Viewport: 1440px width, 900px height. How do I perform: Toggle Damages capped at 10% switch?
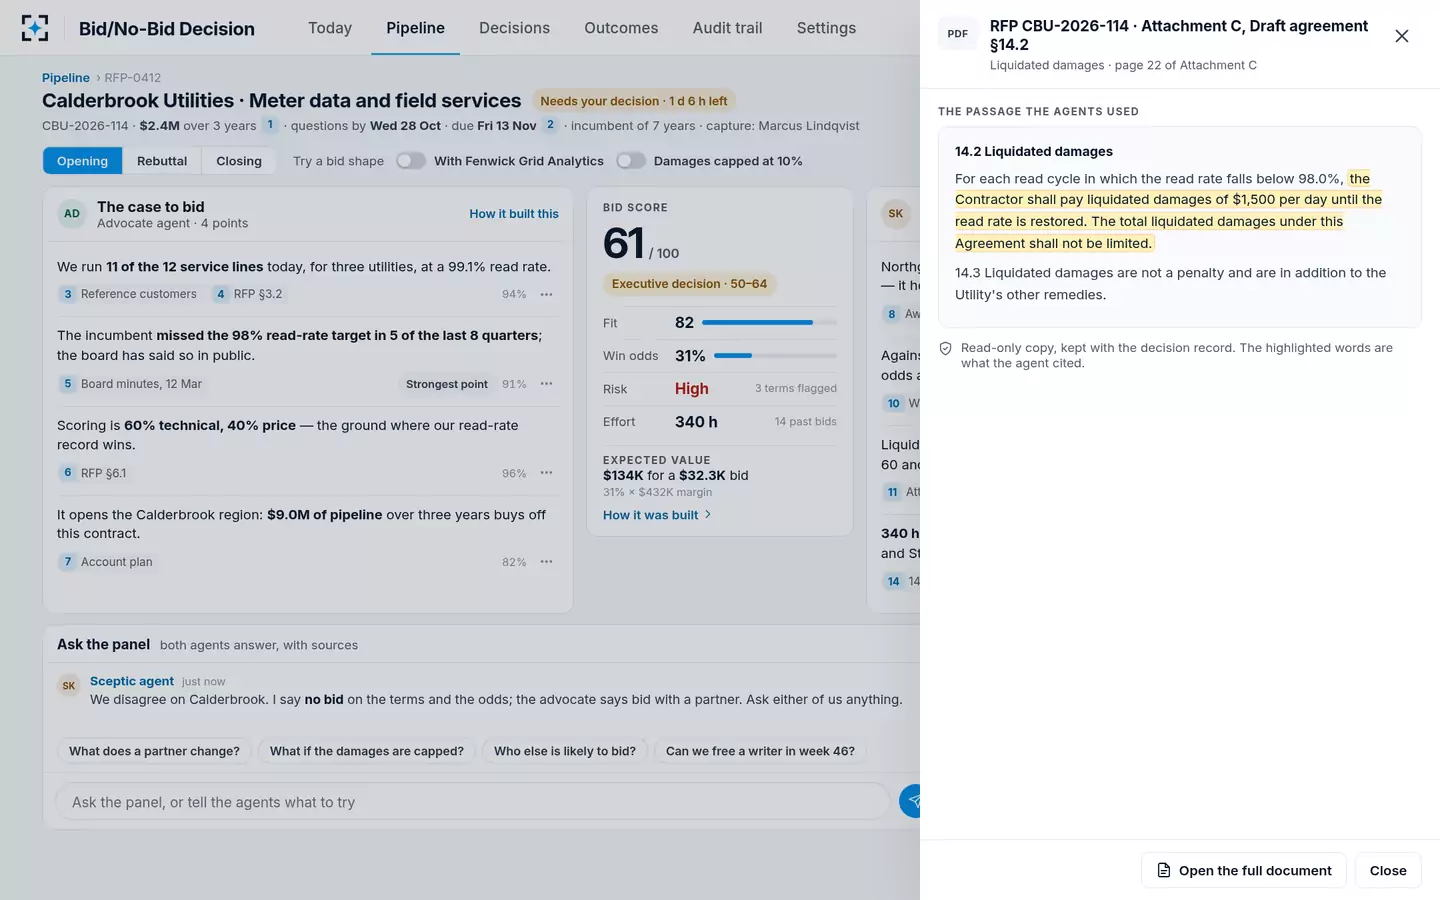(631, 161)
